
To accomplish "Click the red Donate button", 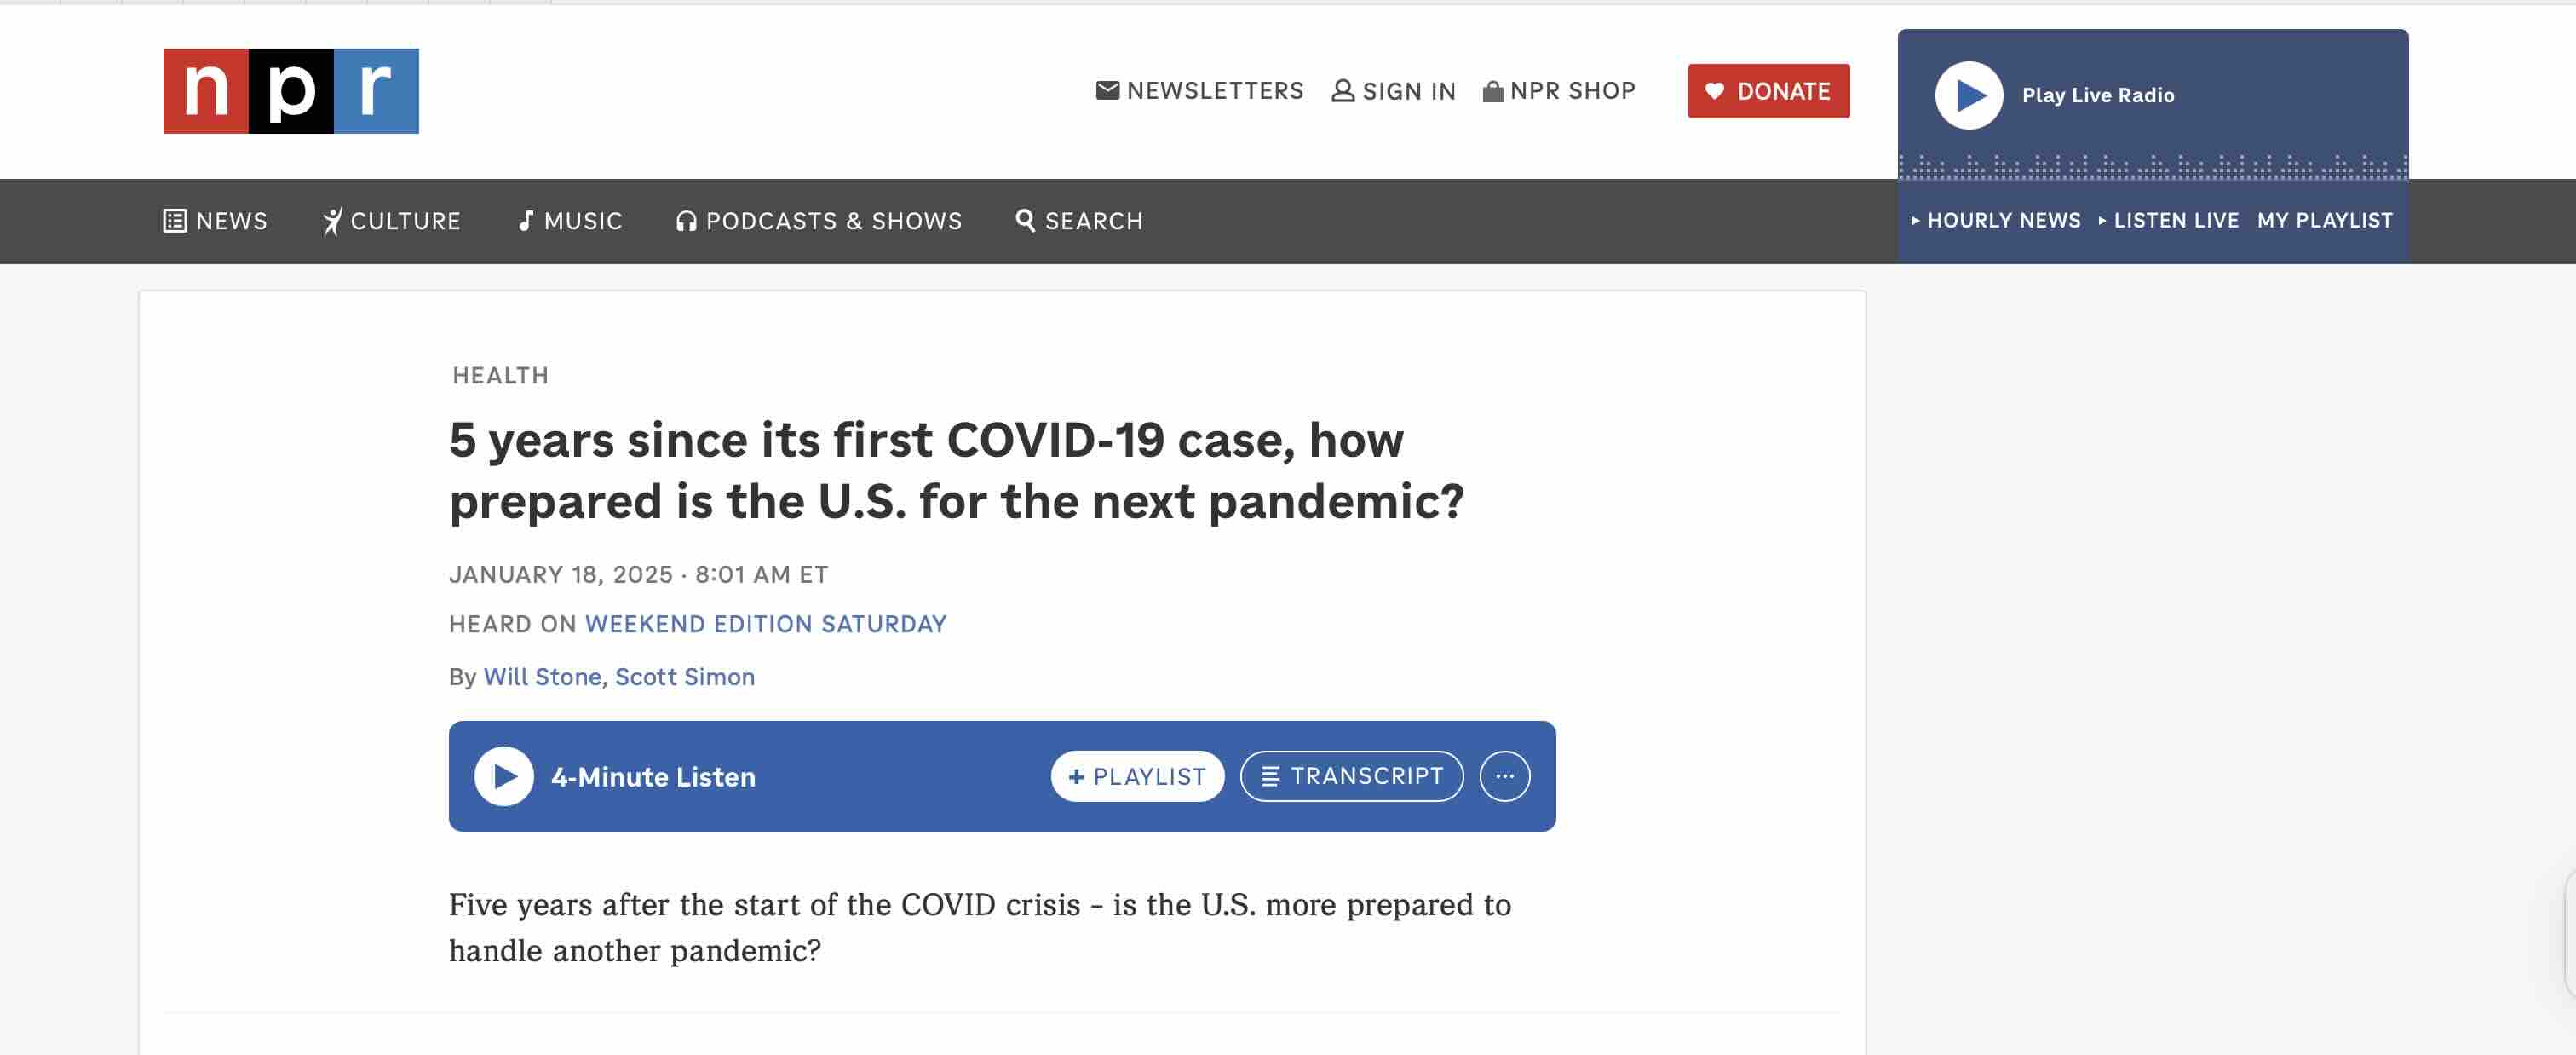I will [x=1768, y=91].
